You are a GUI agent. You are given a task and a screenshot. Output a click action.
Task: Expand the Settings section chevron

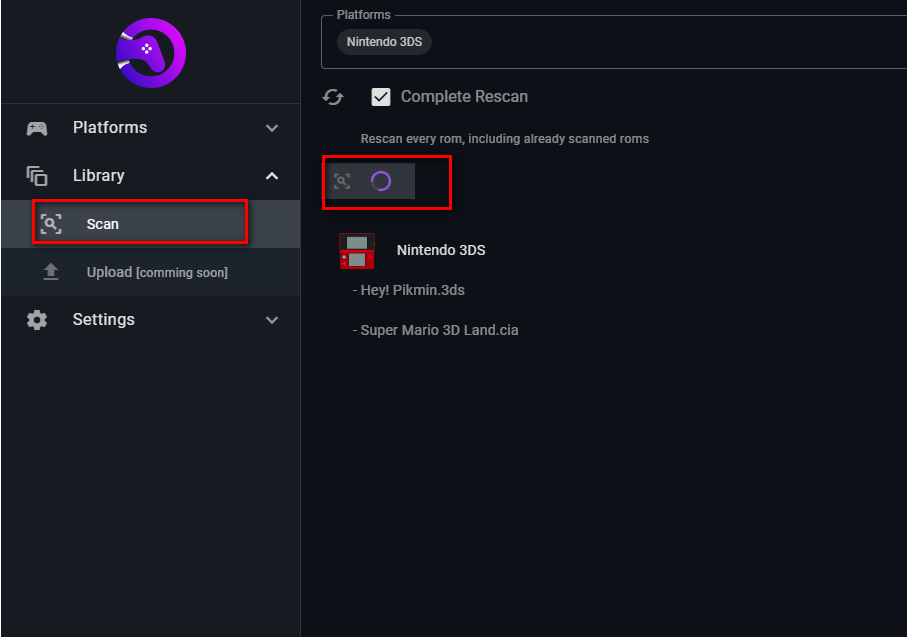[x=272, y=320]
